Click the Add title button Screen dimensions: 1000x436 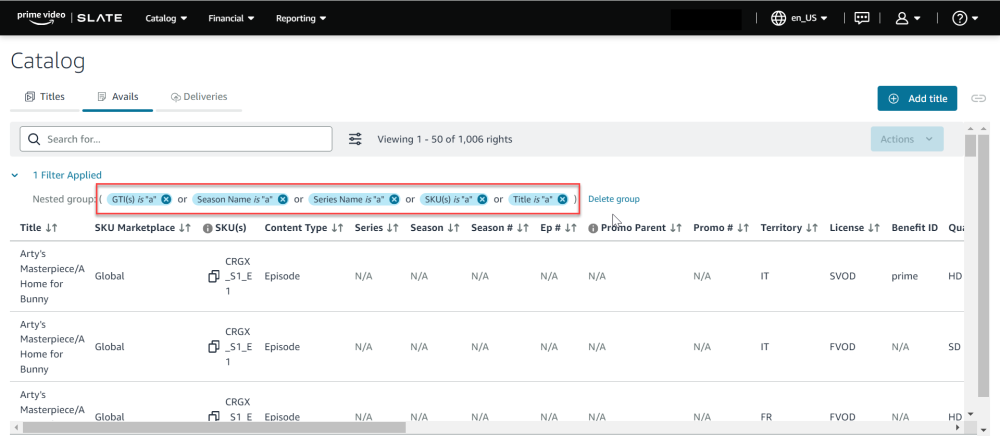pyautogui.click(x=917, y=98)
